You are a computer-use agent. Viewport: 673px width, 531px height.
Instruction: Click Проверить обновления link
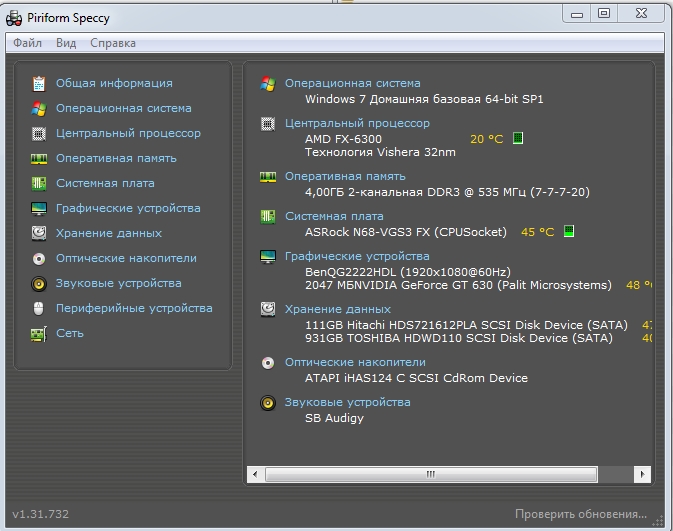coord(581,514)
